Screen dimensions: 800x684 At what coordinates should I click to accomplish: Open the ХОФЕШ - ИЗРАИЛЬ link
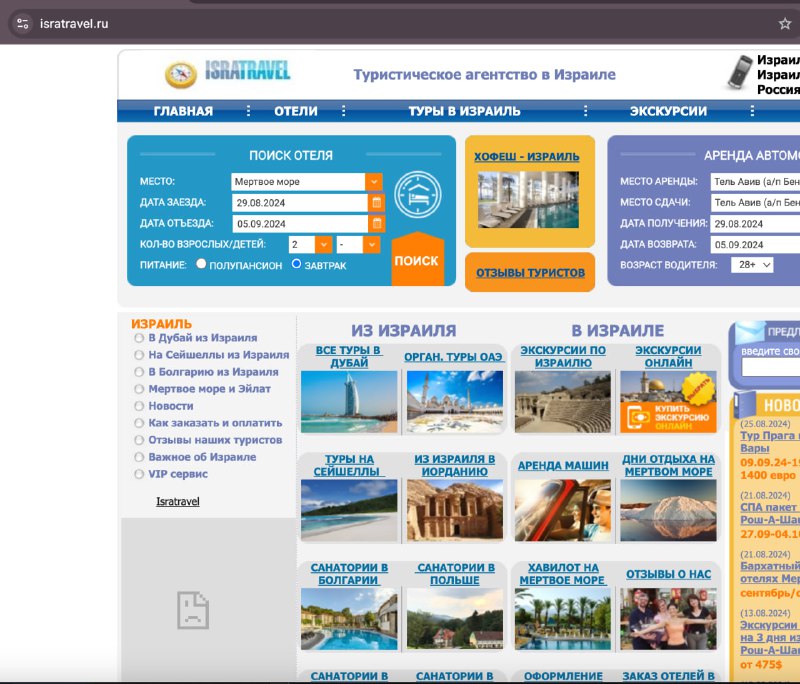pos(527,157)
